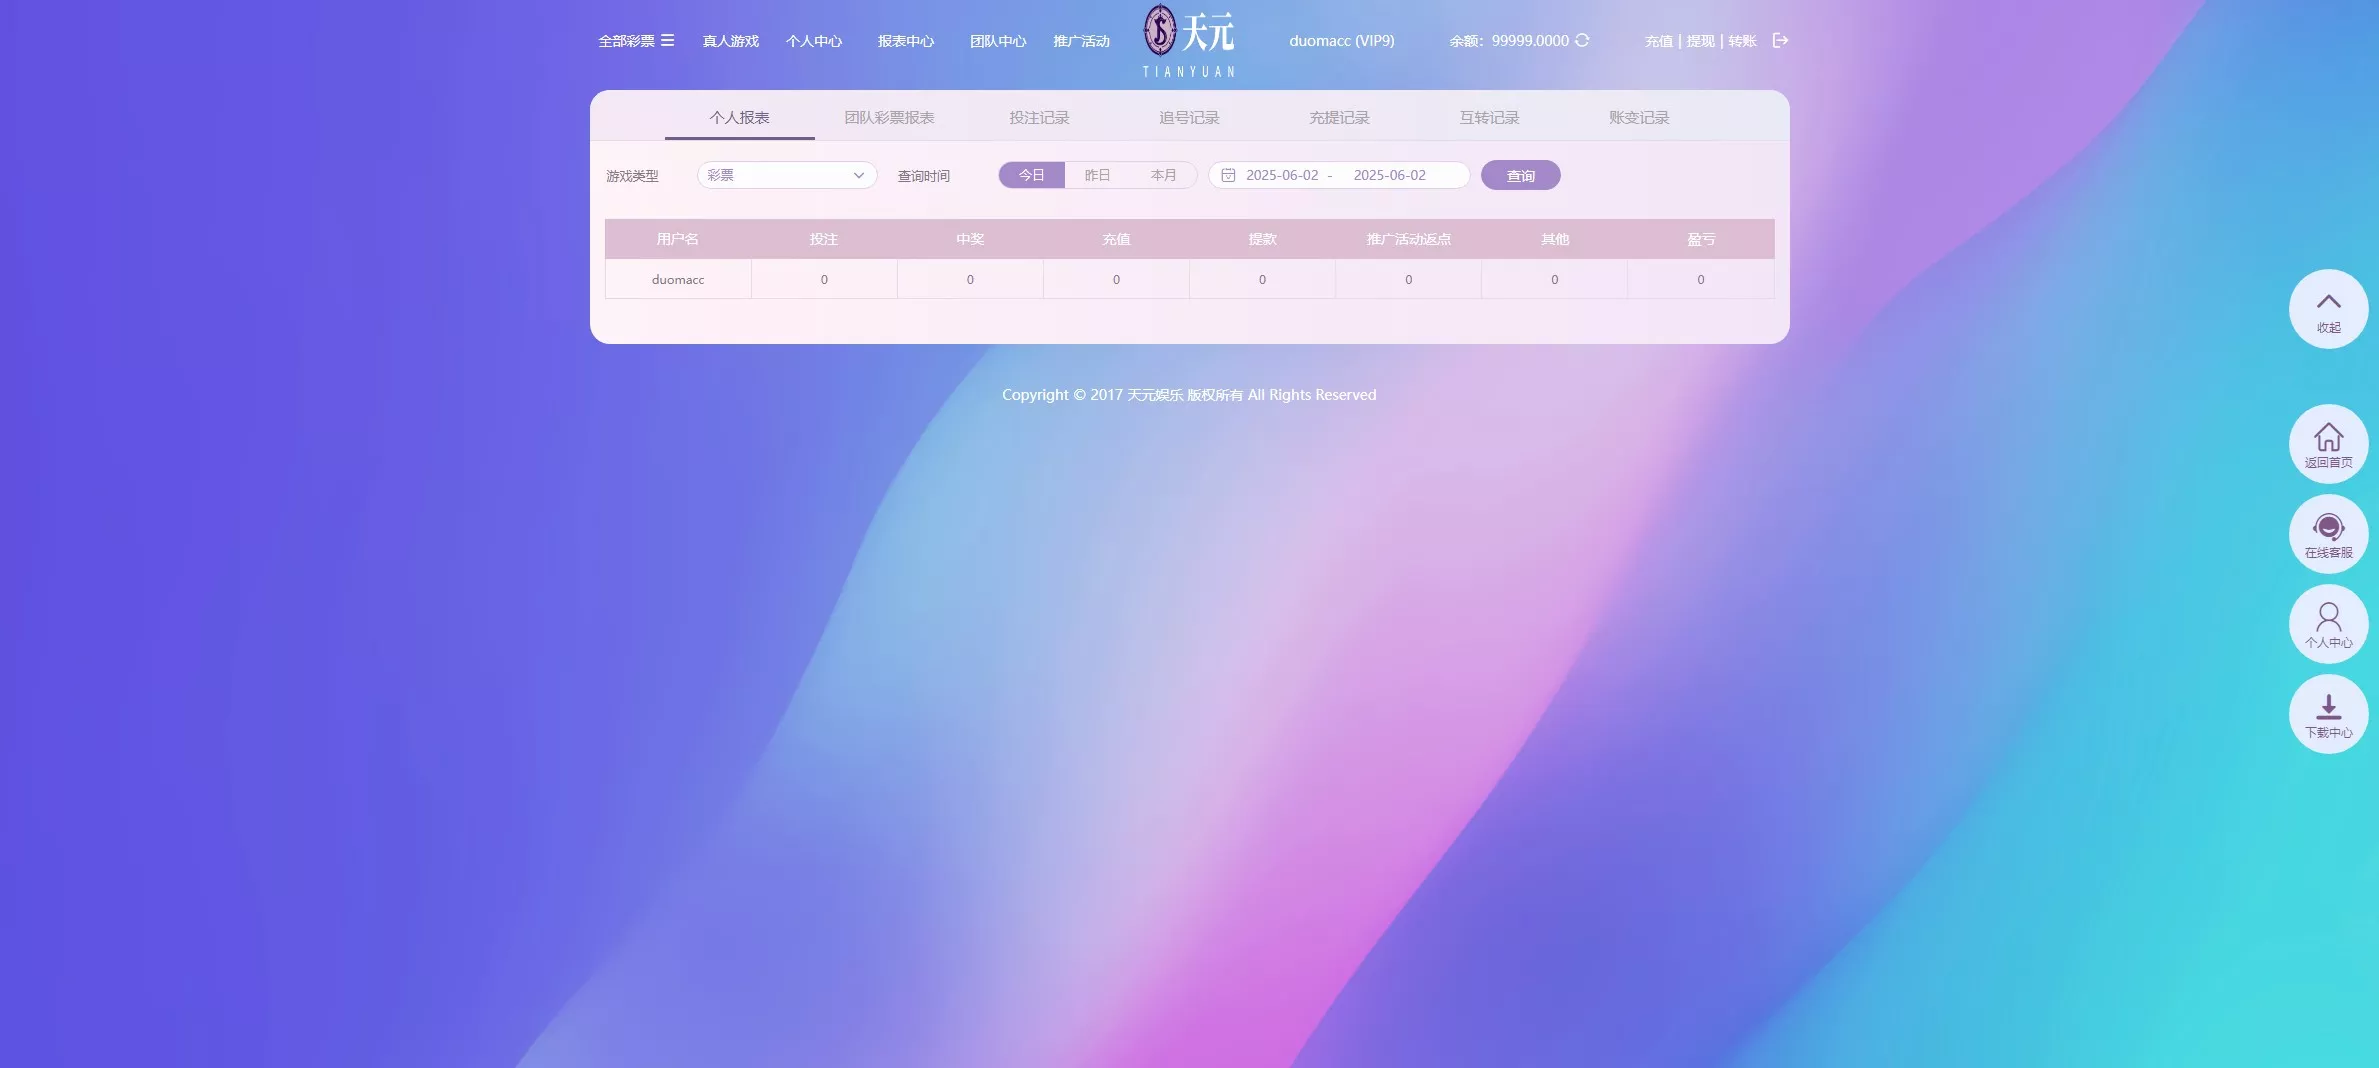Switch to the 团队彩票报表 tab
This screenshot has width=2379, height=1068.
(x=889, y=116)
